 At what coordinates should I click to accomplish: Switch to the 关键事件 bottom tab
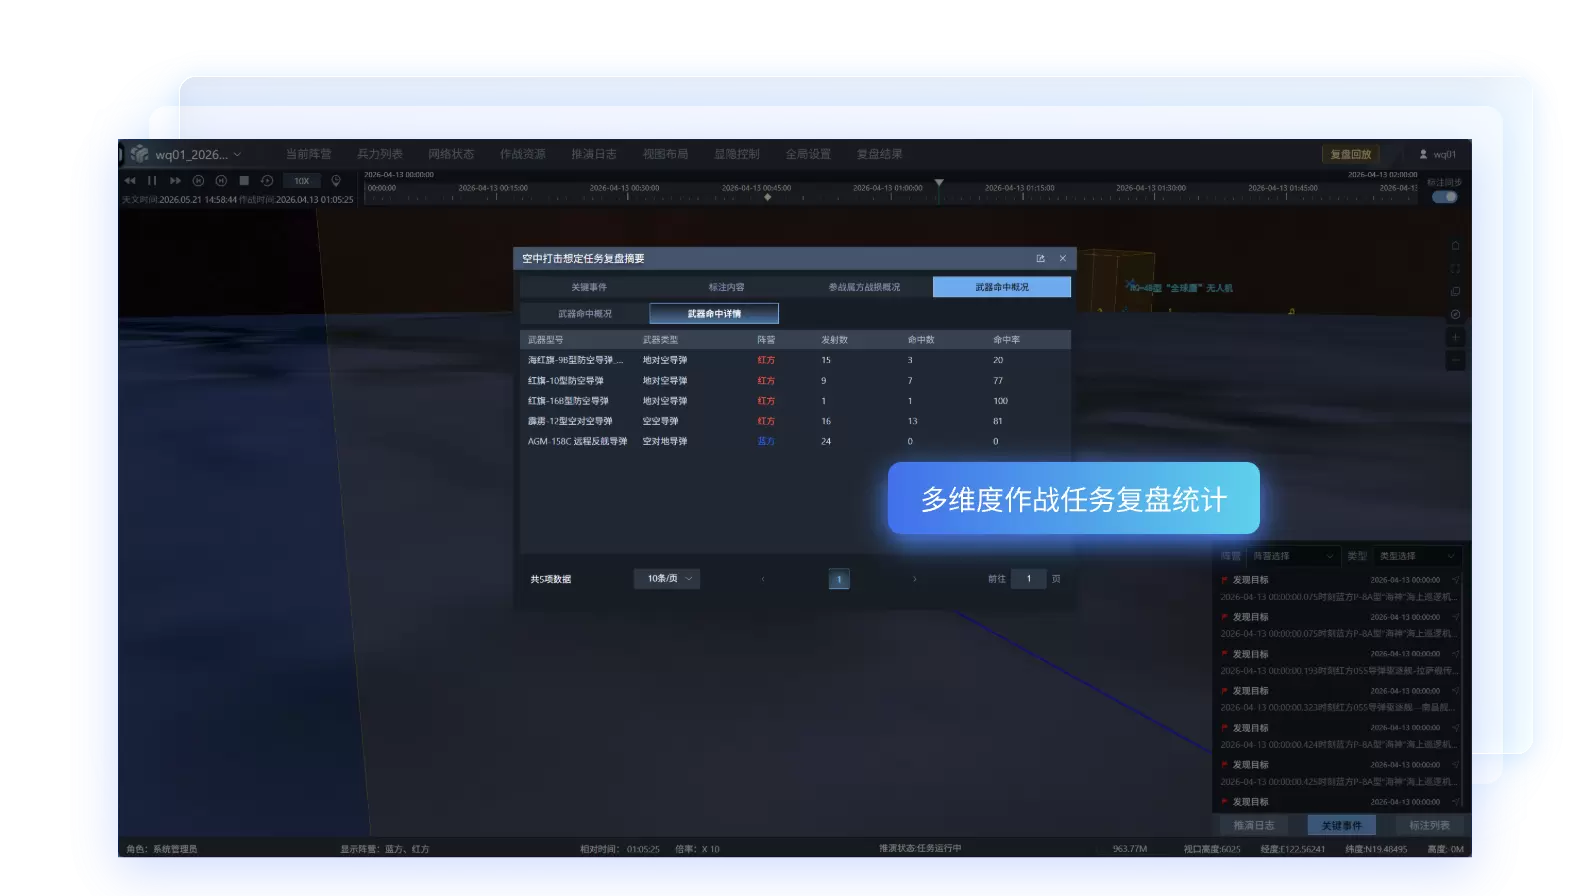[x=1342, y=825]
